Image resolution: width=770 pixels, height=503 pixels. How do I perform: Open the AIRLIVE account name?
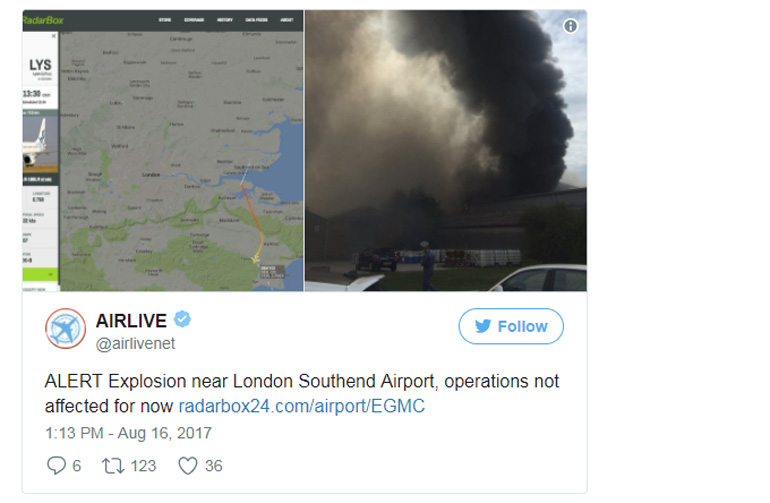131,321
